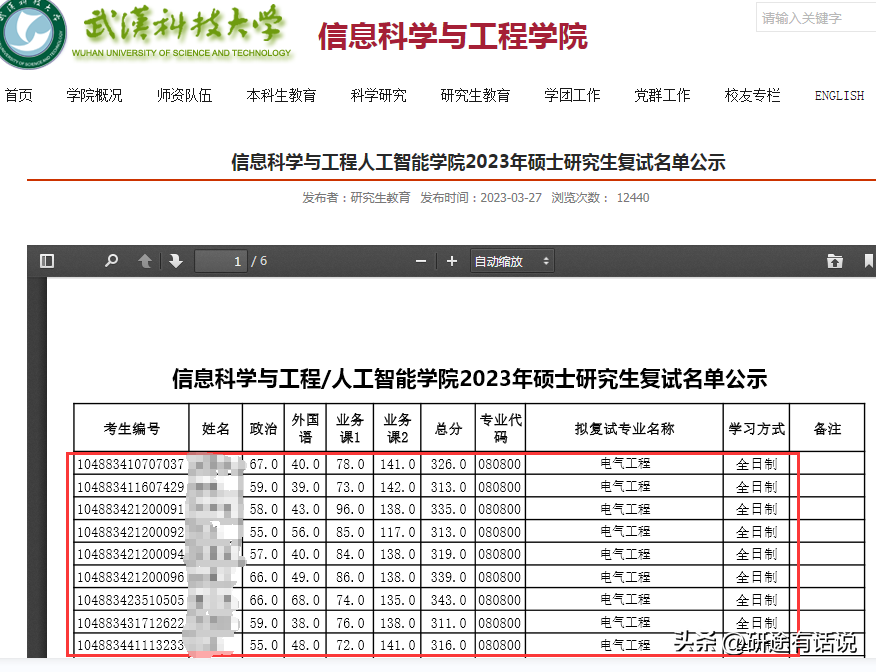Click the 总分 column header
The width and height of the screenshot is (876, 672).
pyautogui.click(x=448, y=428)
